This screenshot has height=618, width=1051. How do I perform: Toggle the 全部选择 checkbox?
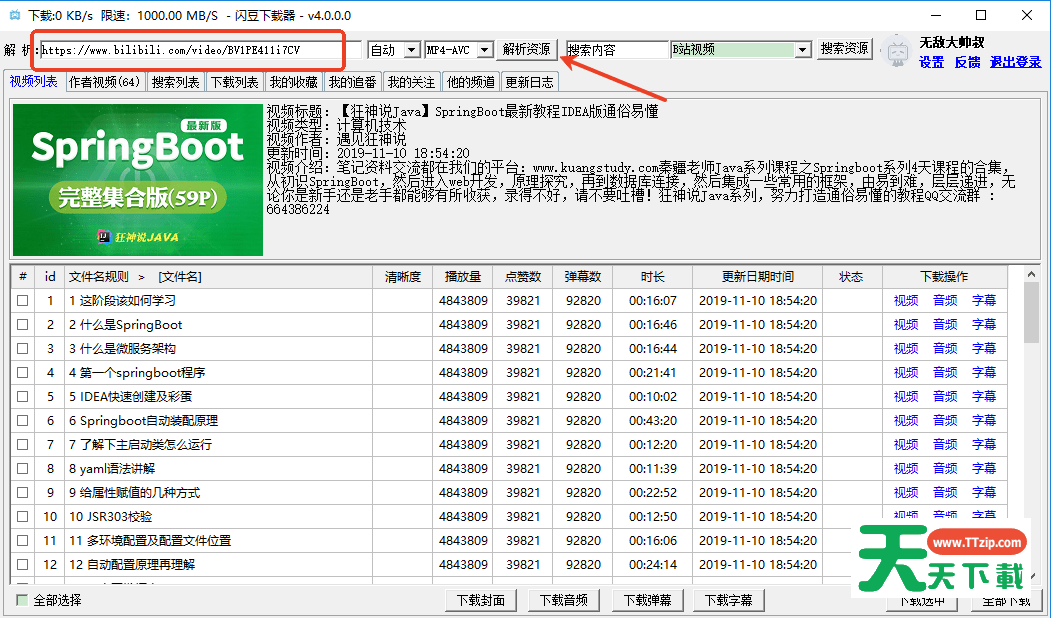(x=23, y=600)
